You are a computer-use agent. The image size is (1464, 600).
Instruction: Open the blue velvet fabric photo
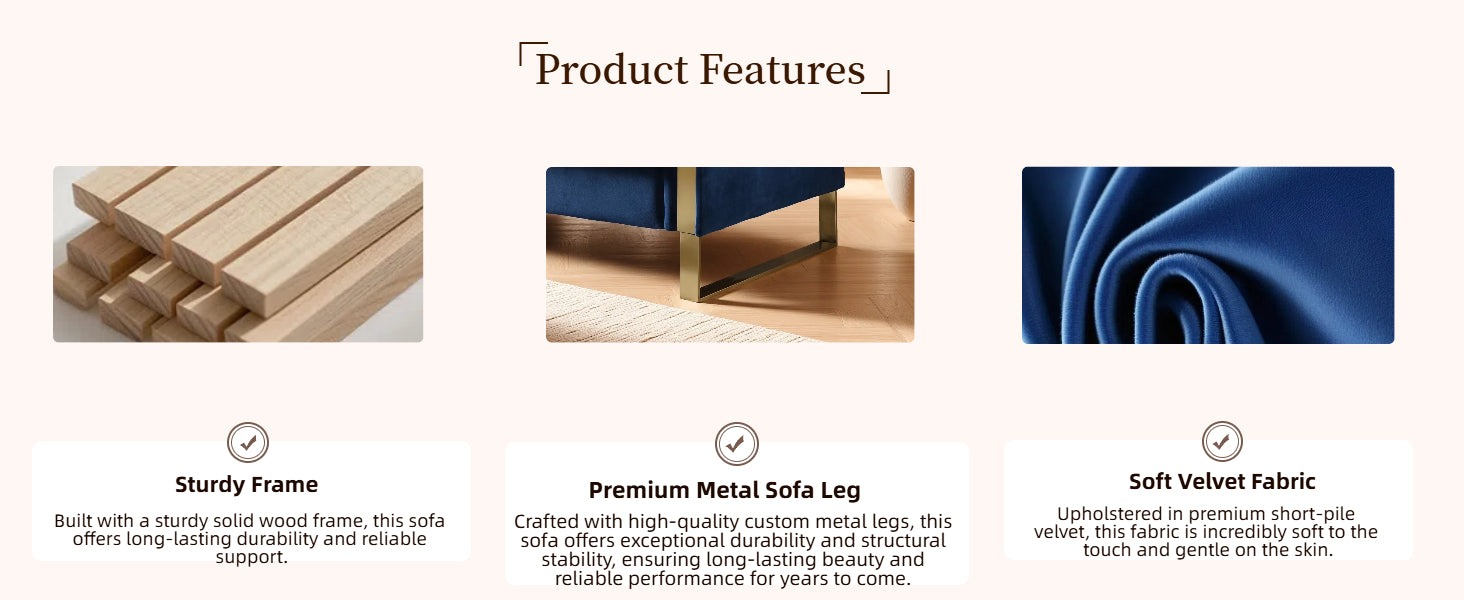coord(1207,255)
